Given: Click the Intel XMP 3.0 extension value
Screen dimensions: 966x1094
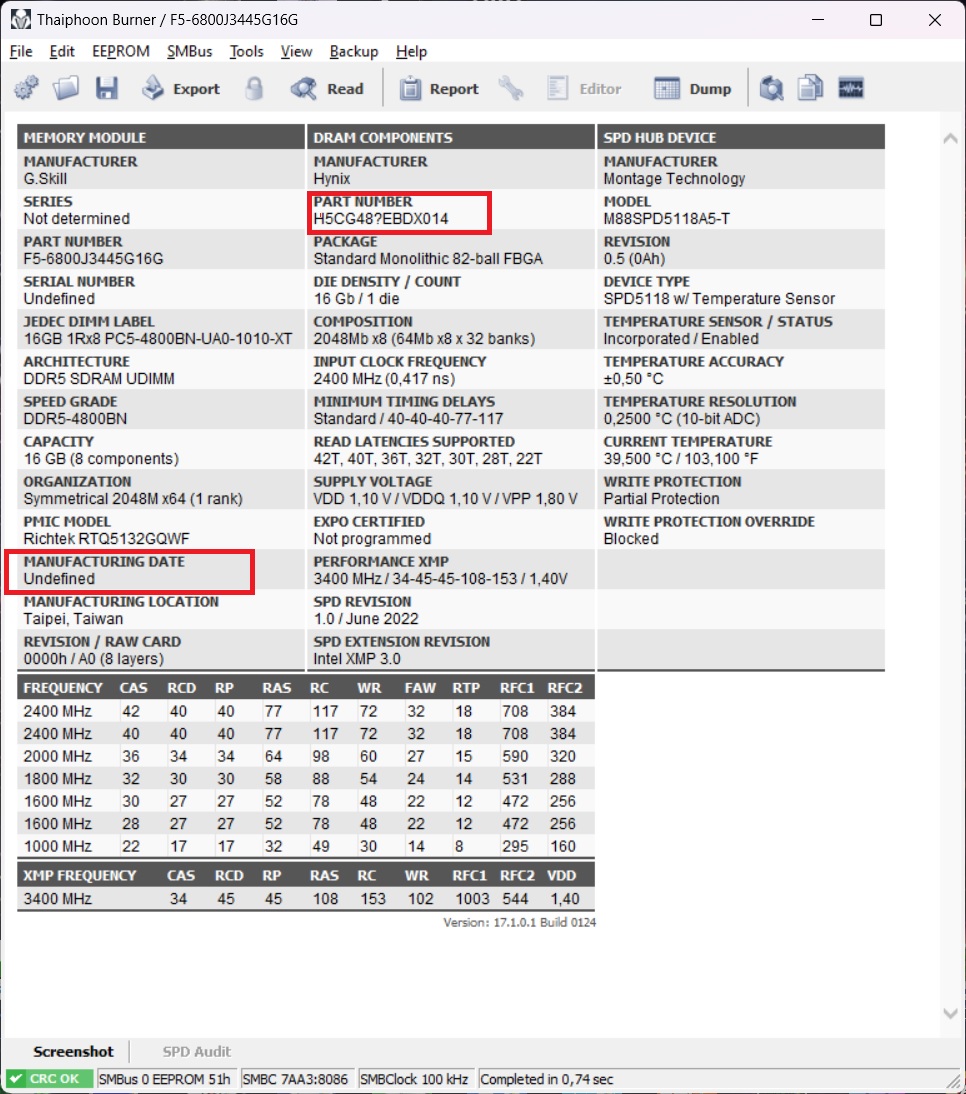Looking at the screenshot, I should 357,659.
